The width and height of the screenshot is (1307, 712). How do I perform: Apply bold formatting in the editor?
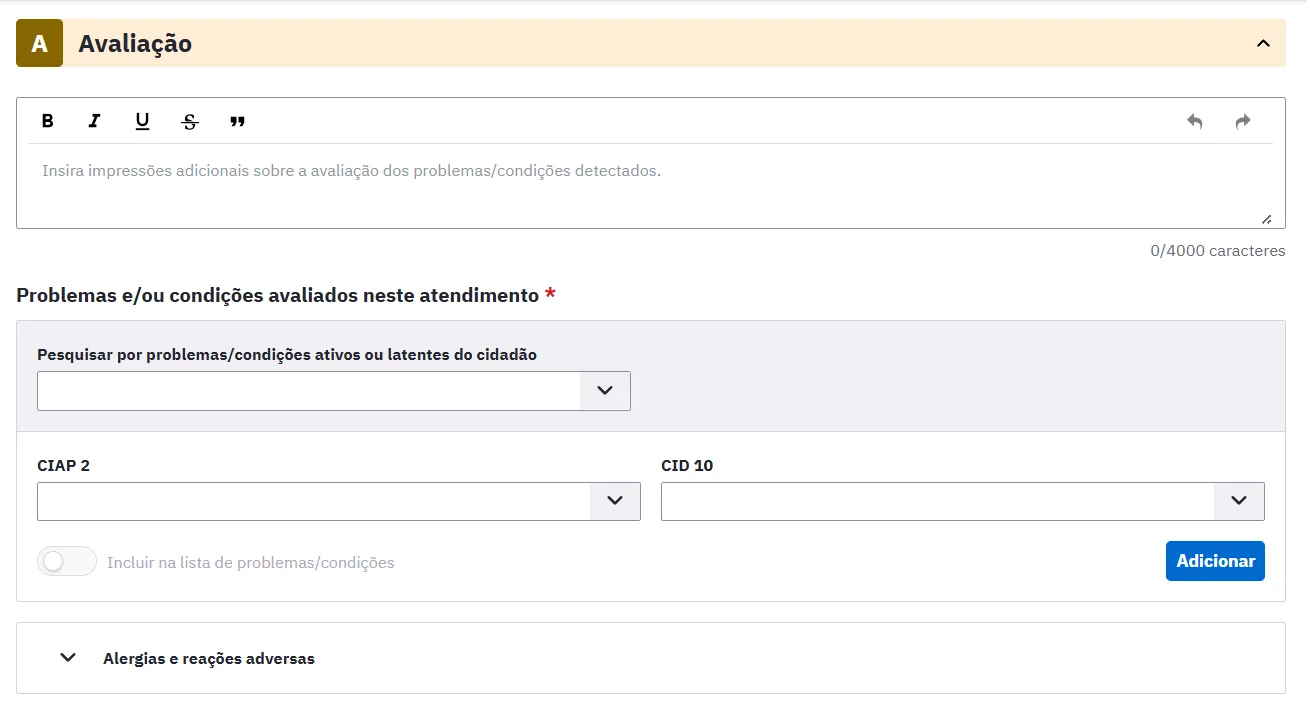tap(47, 121)
